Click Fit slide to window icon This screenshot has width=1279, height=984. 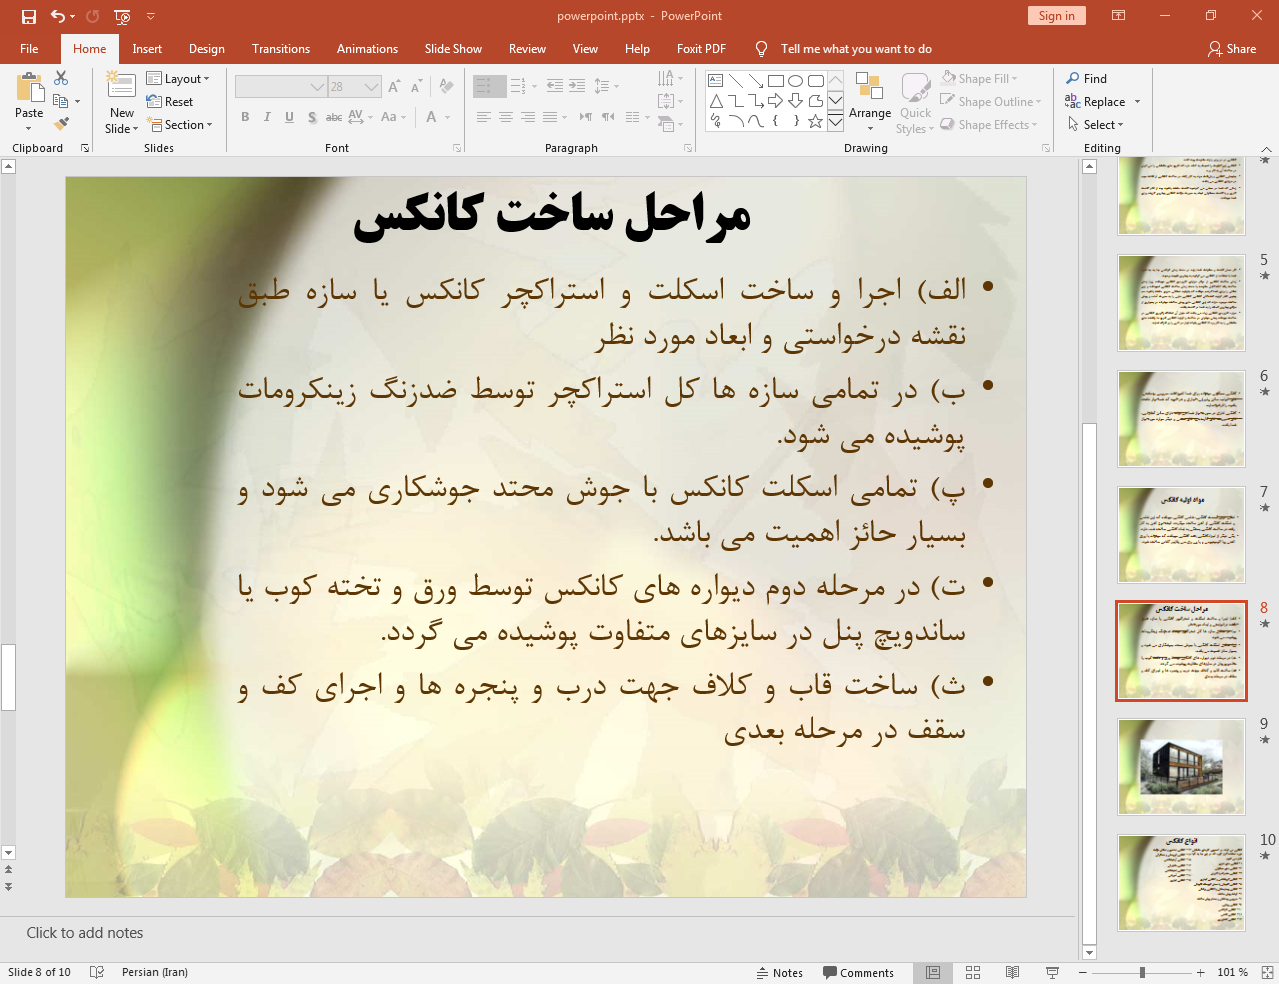coord(1267,972)
